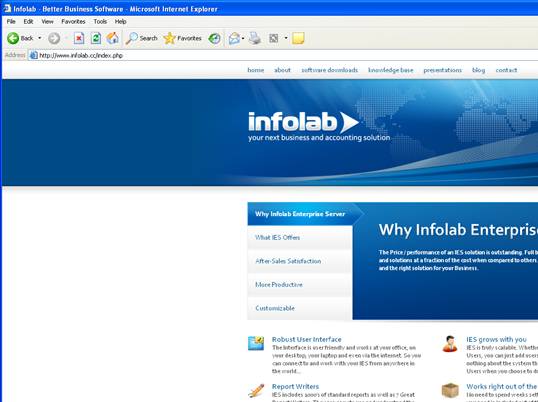
Task: Click the Robust User Interface heading link
Action: [306, 339]
